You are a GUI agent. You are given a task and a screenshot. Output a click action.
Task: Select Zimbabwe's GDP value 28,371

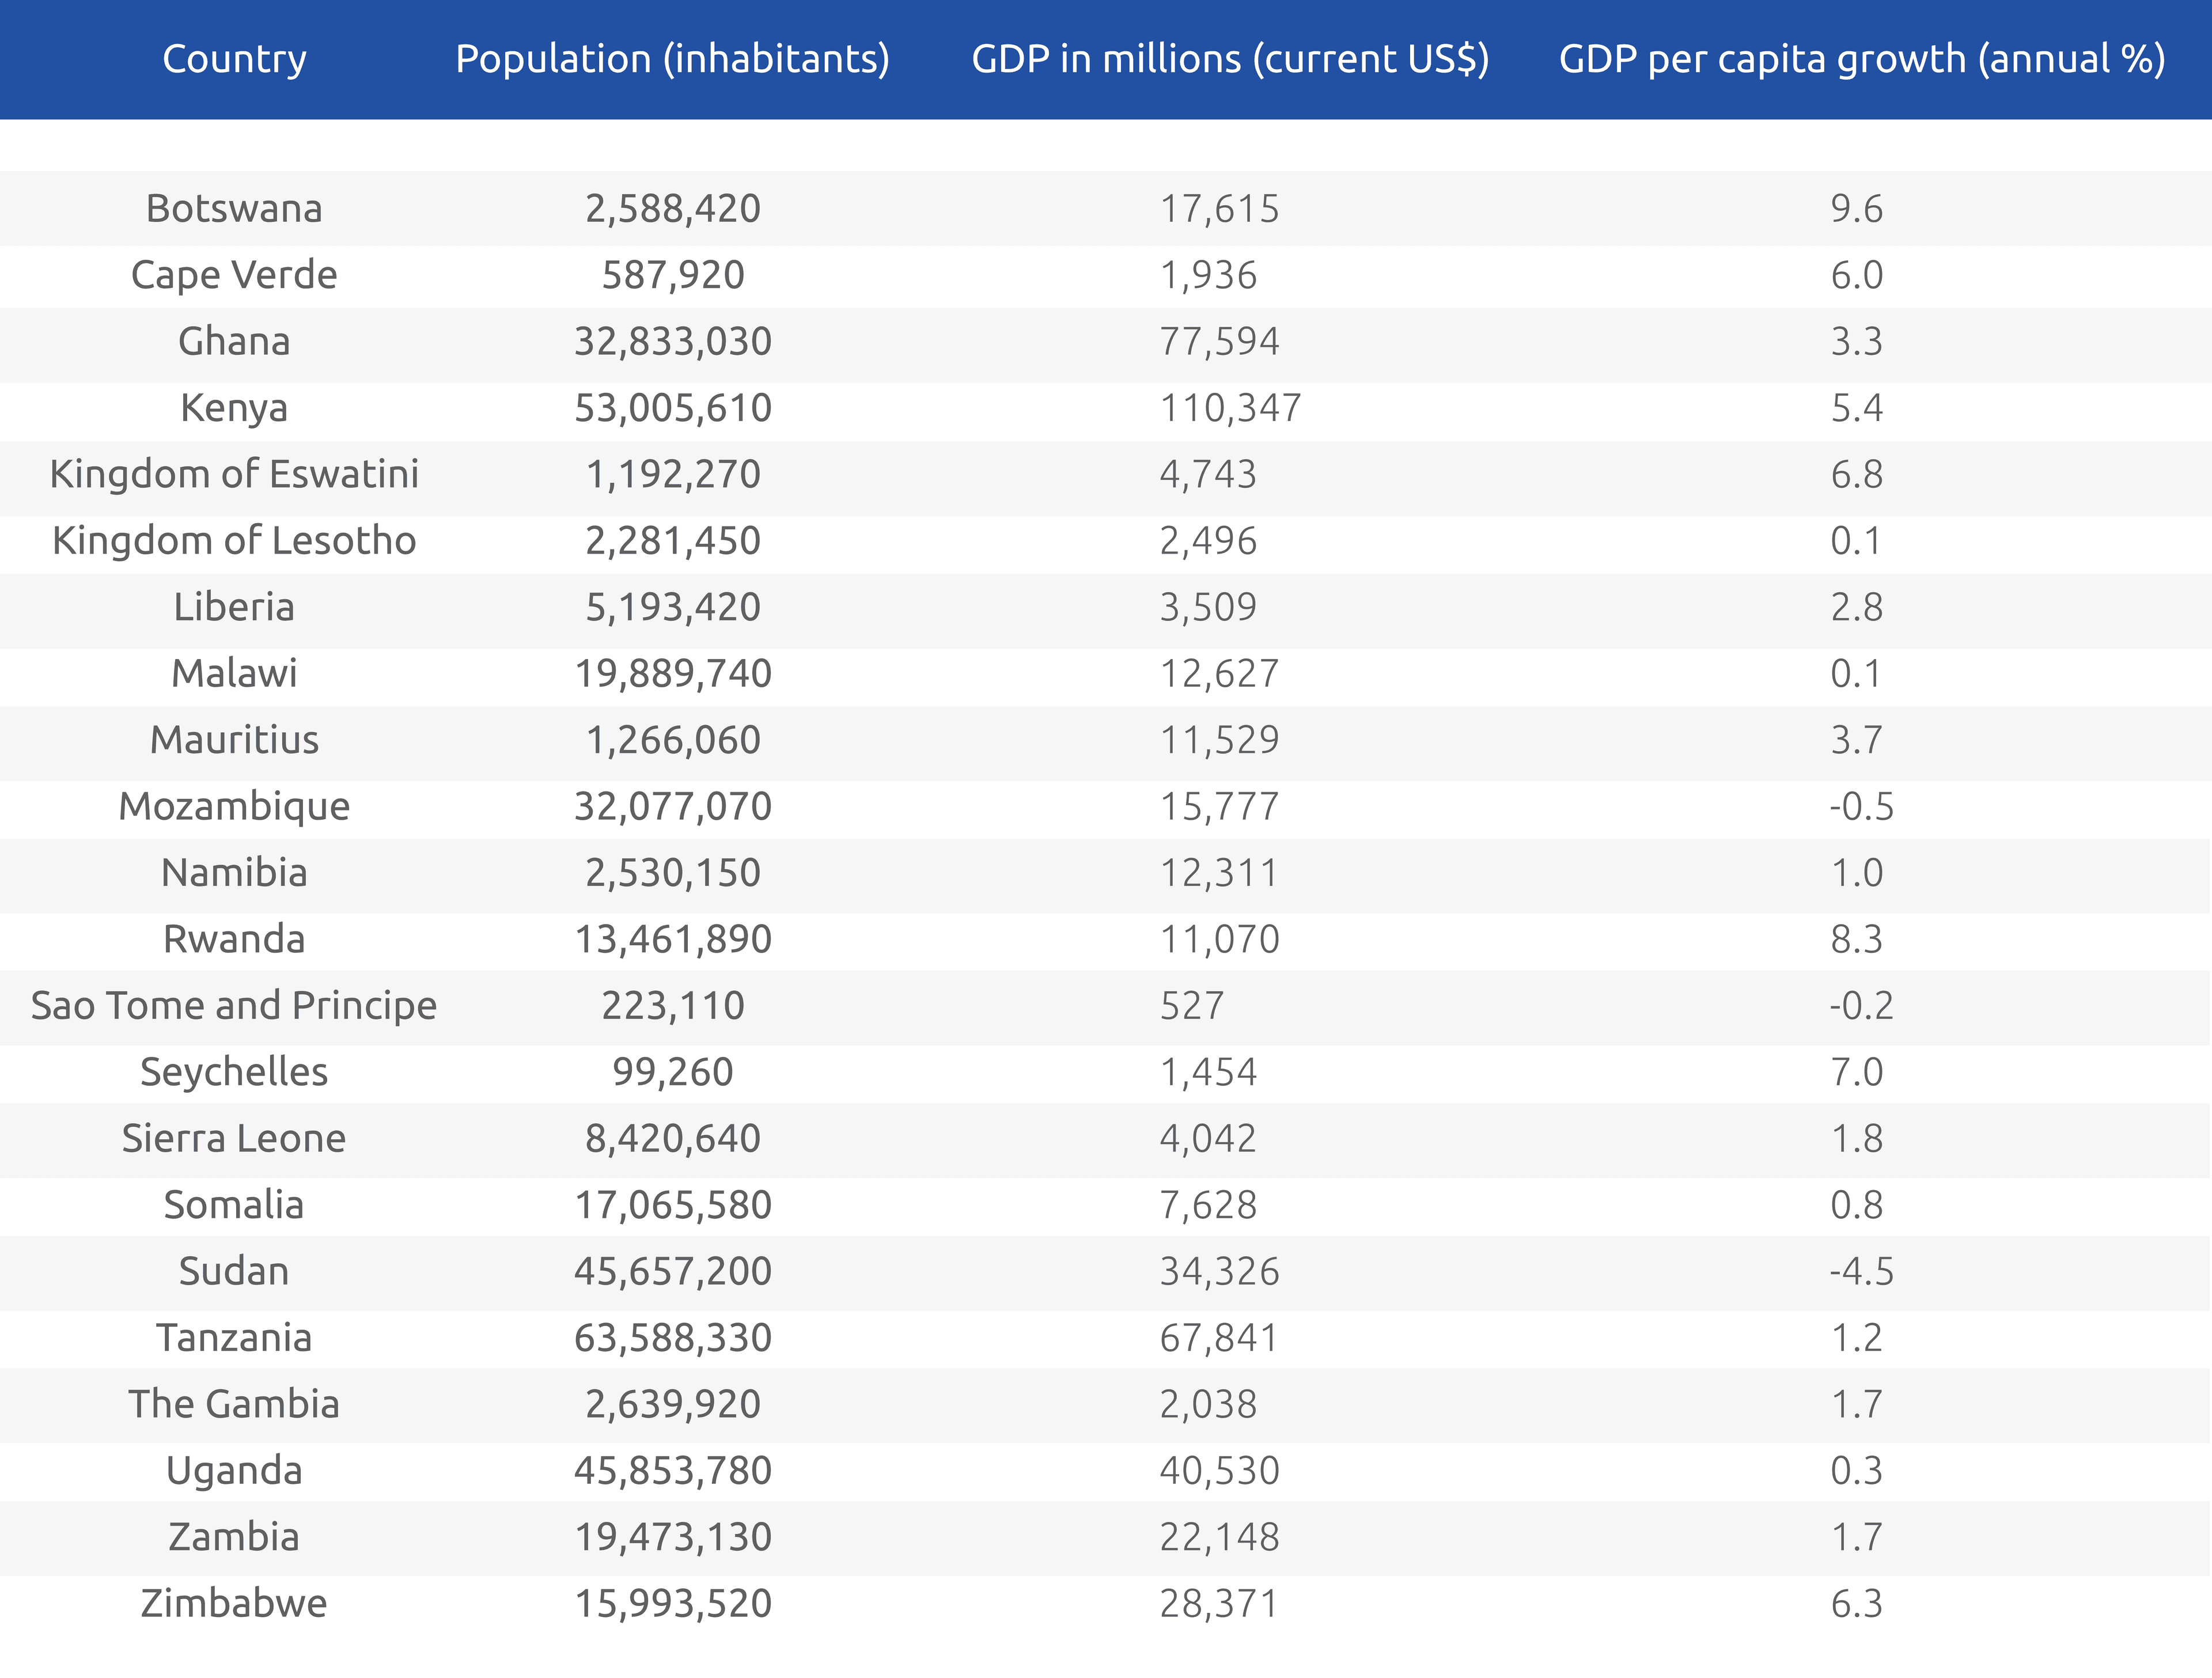click(1219, 1604)
